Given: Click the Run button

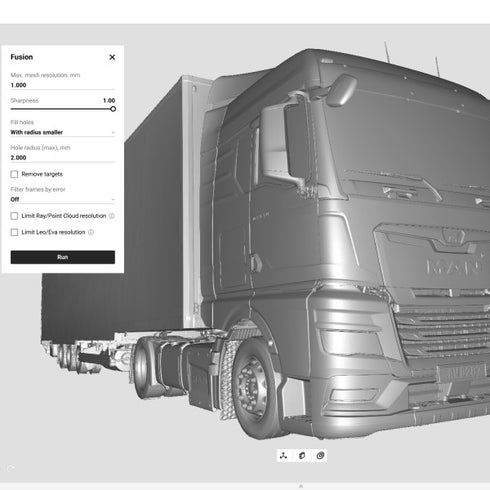Looking at the screenshot, I should pos(63,257).
